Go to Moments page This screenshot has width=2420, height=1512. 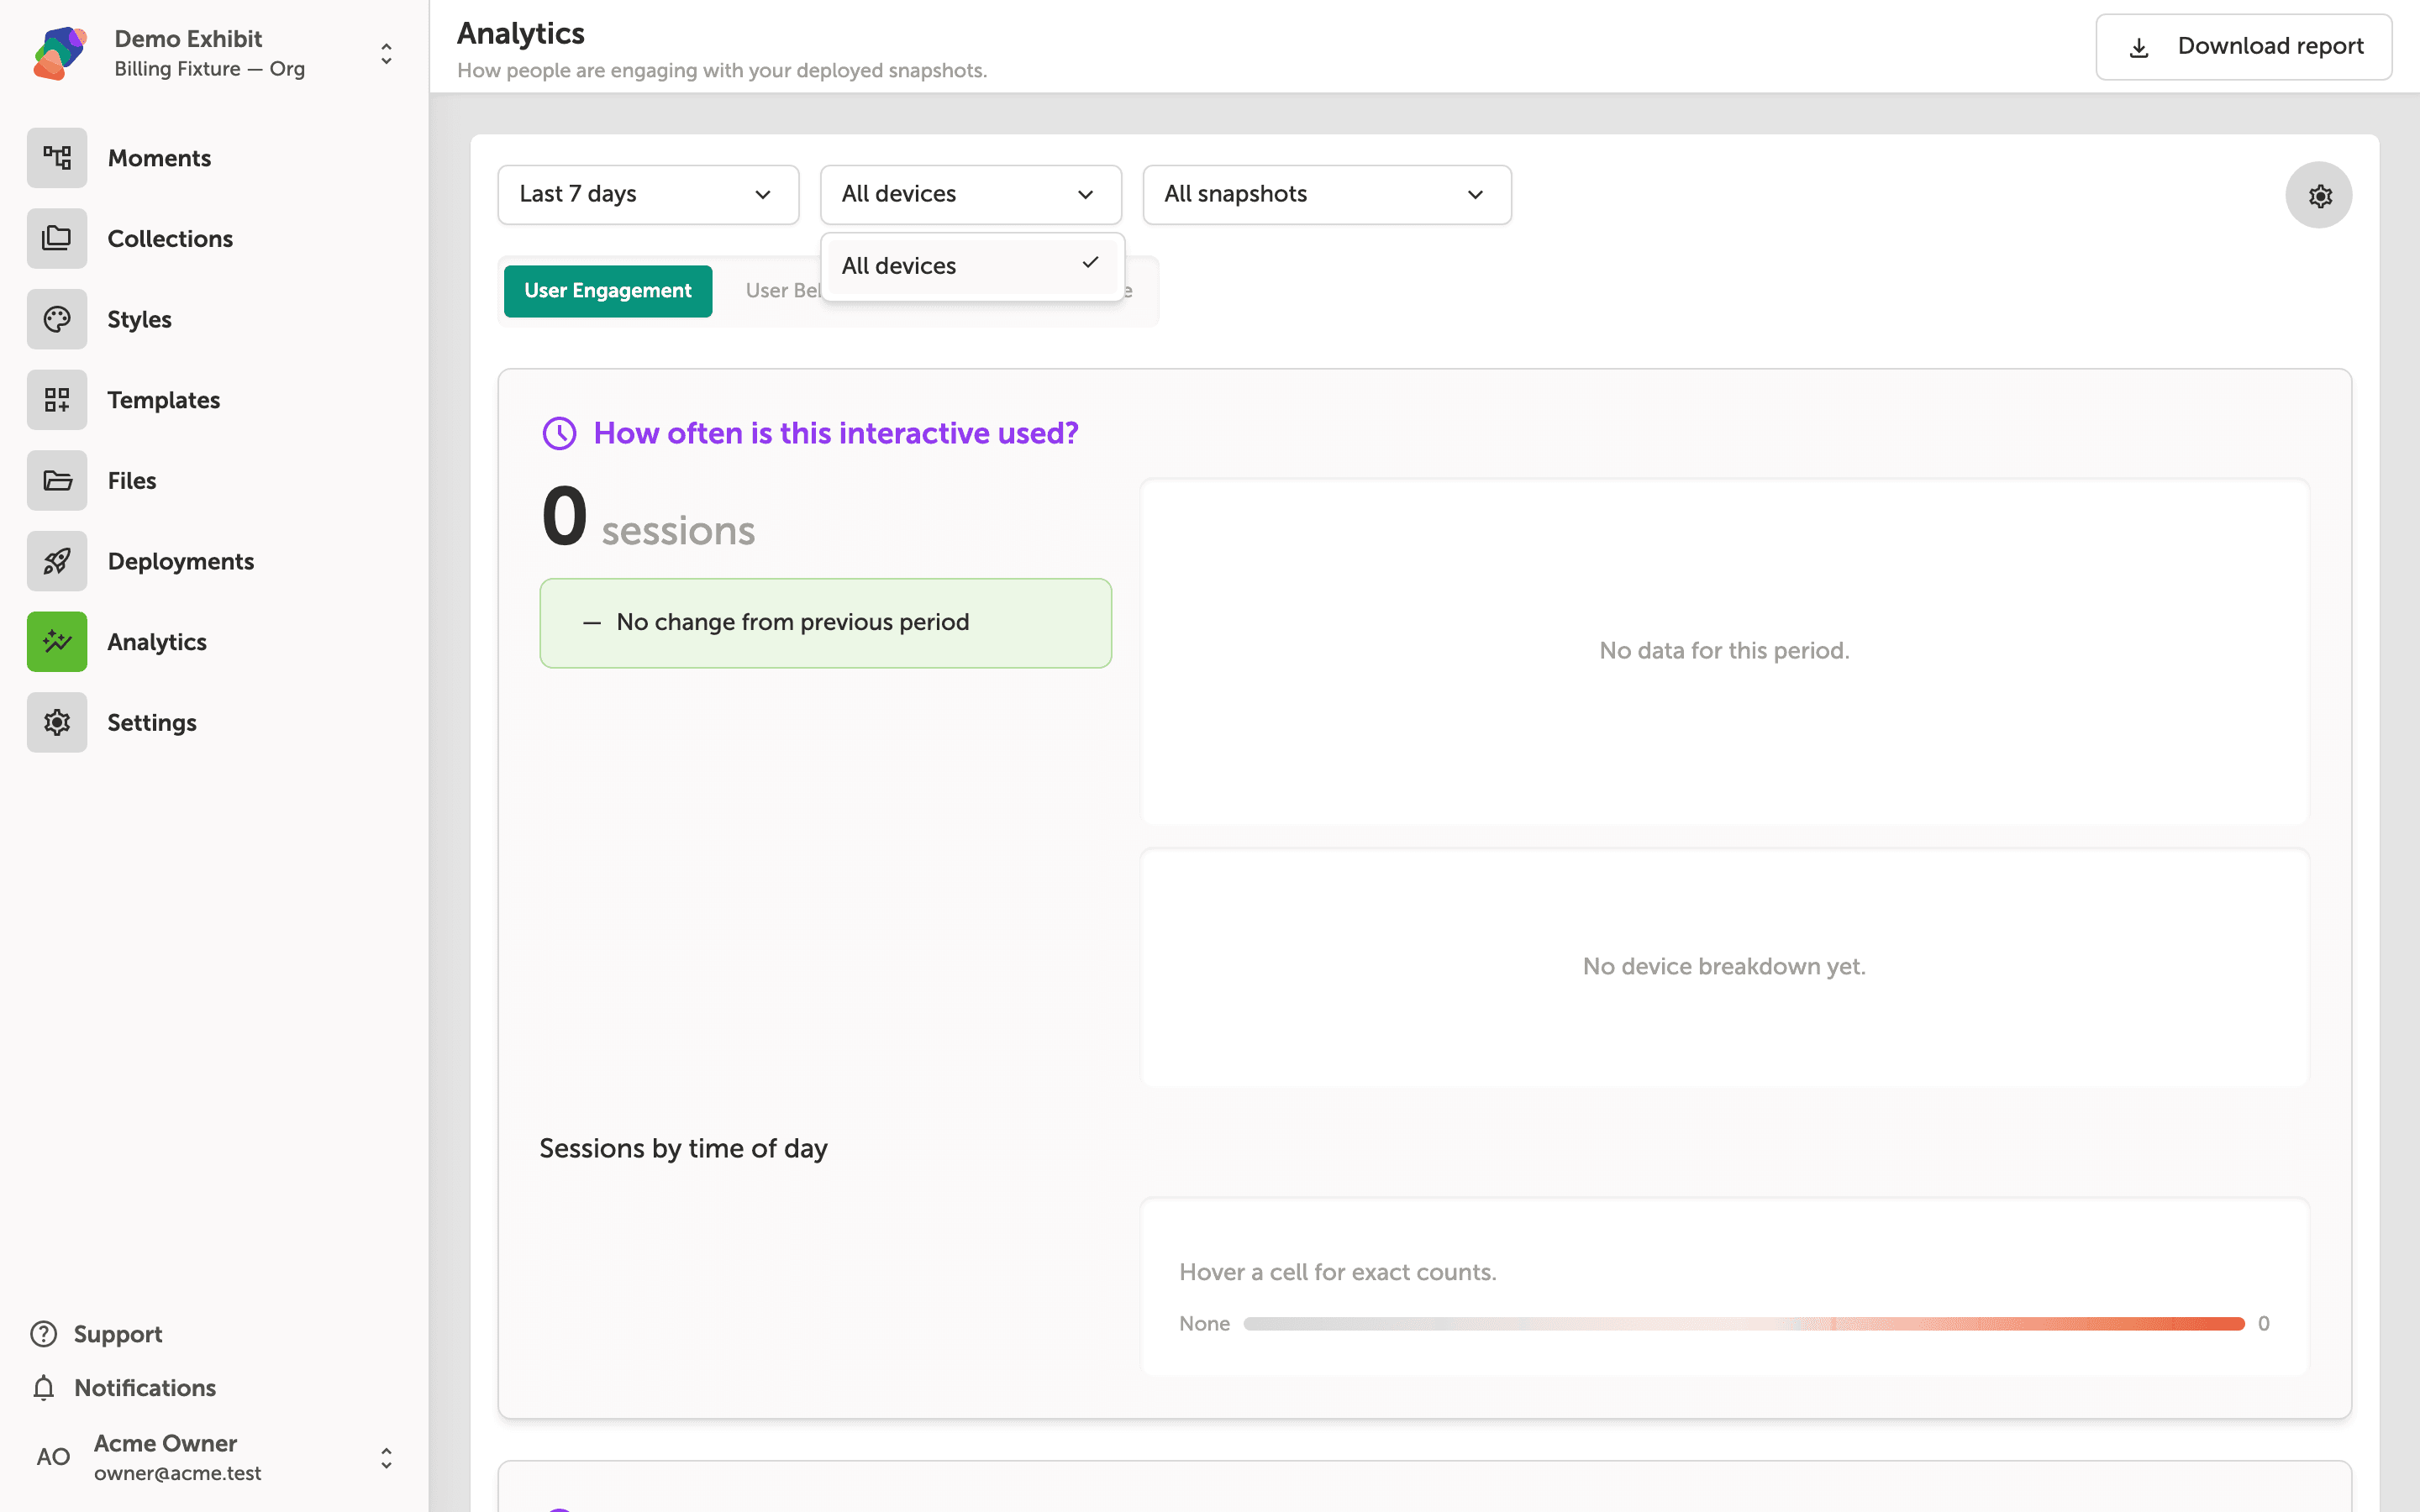click(x=159, y=158)
